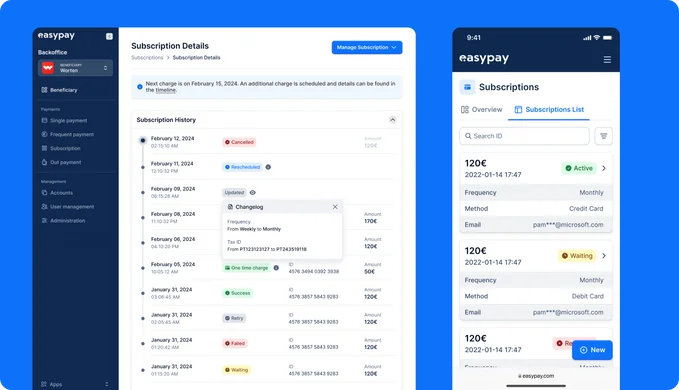679x390 pixels.
Task: Switch to the Subscriptions List tab
Action: coord(549,110)
